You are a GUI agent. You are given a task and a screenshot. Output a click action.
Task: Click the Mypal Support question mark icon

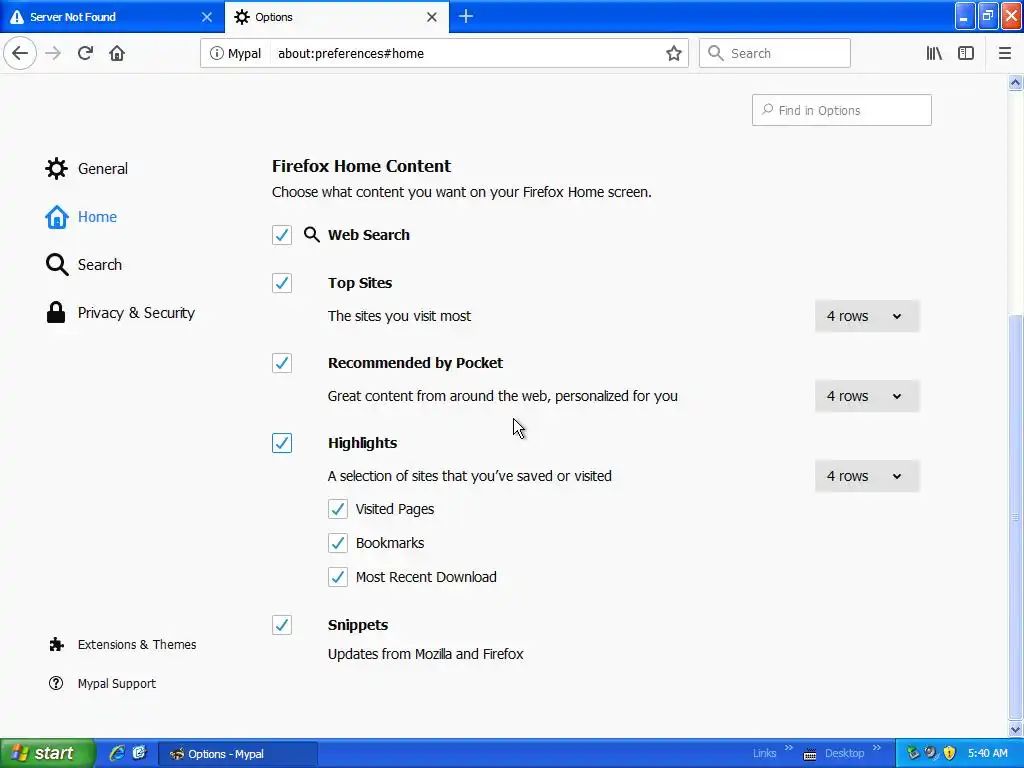coord(56,683)
